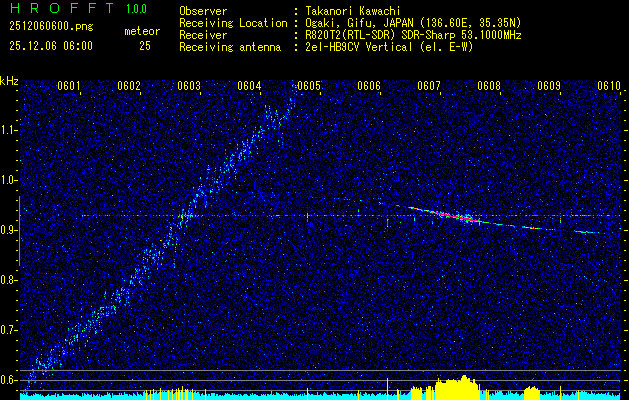Image resolution: width=629 pixels, height=400 pixels.
Task: Click the meteor count 25
Action: (145, 46)
